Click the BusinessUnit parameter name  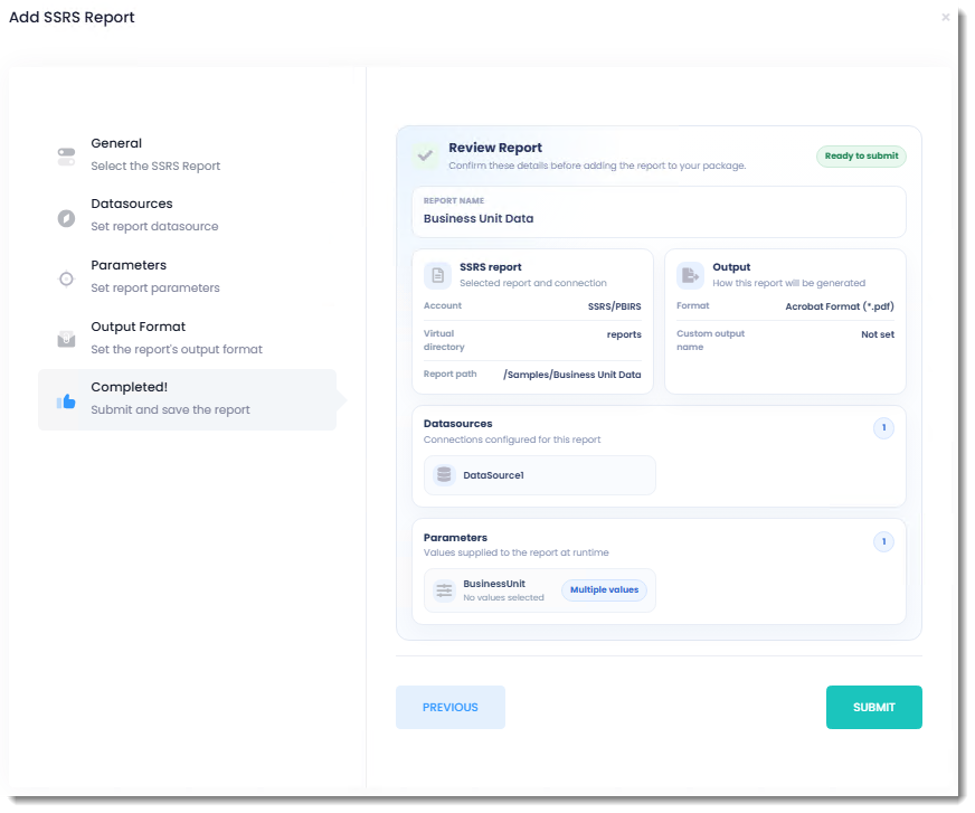coord(494,583)
